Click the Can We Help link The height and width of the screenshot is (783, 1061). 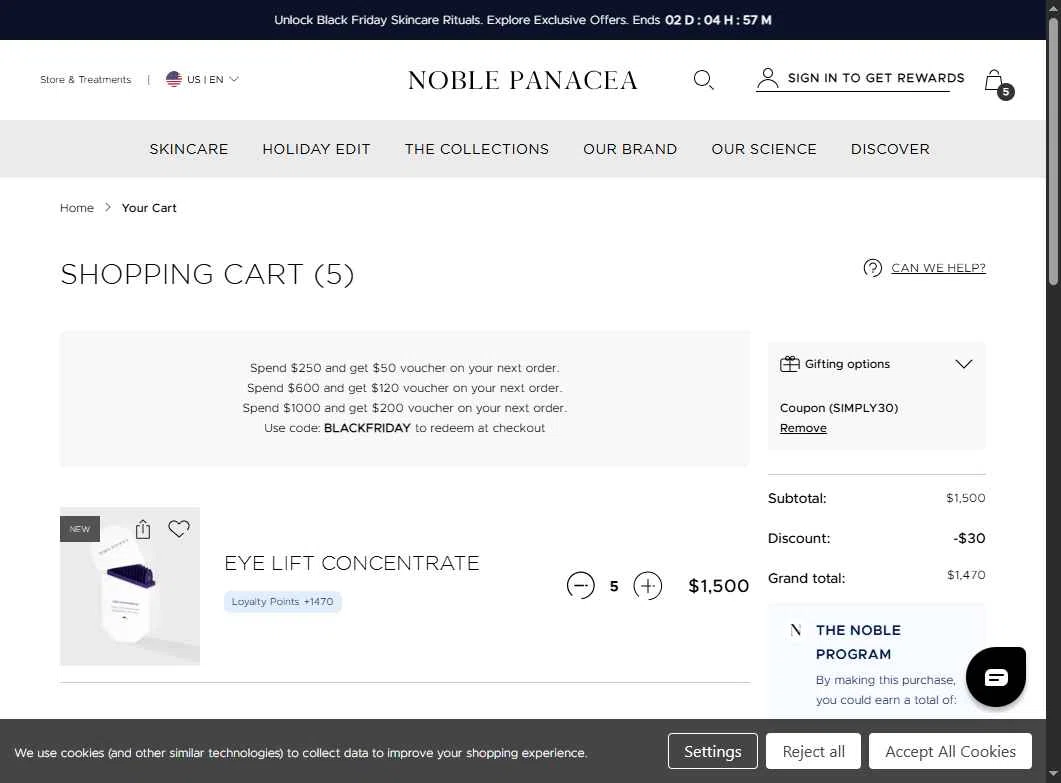(x=938, y=268)
